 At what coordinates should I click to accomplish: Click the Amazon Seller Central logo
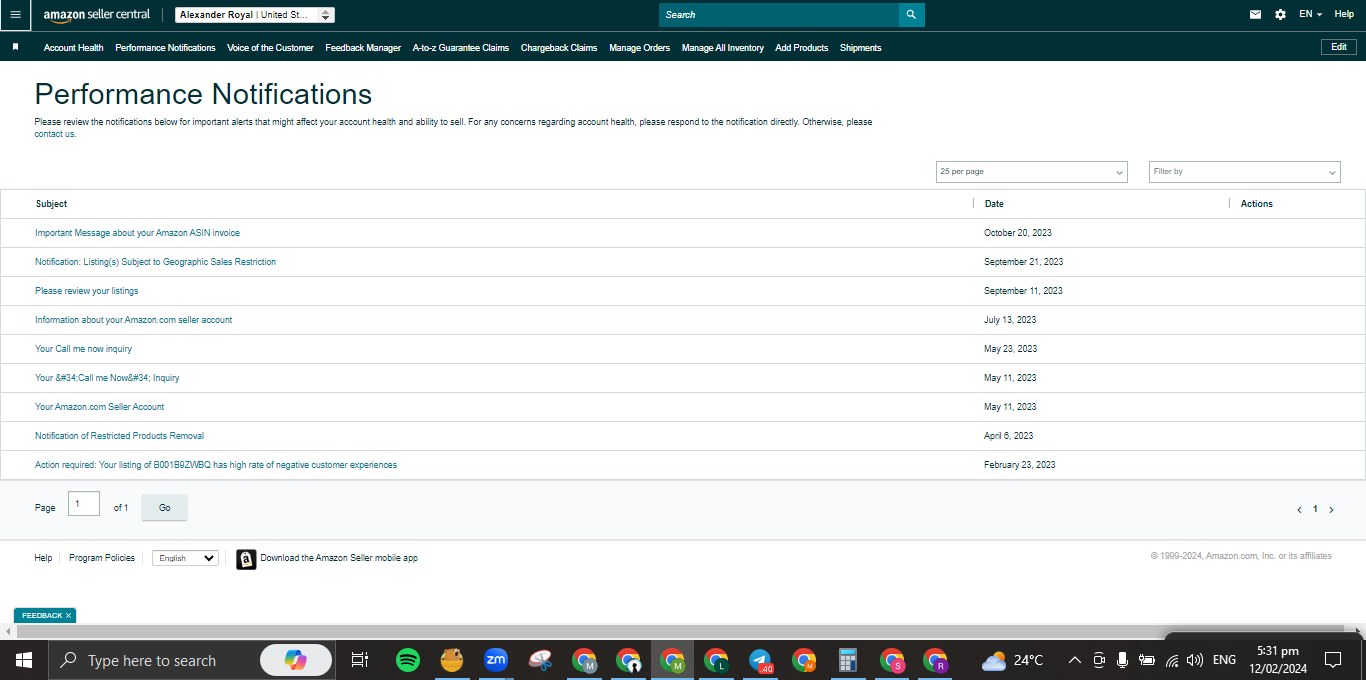[x=96, y=15]
